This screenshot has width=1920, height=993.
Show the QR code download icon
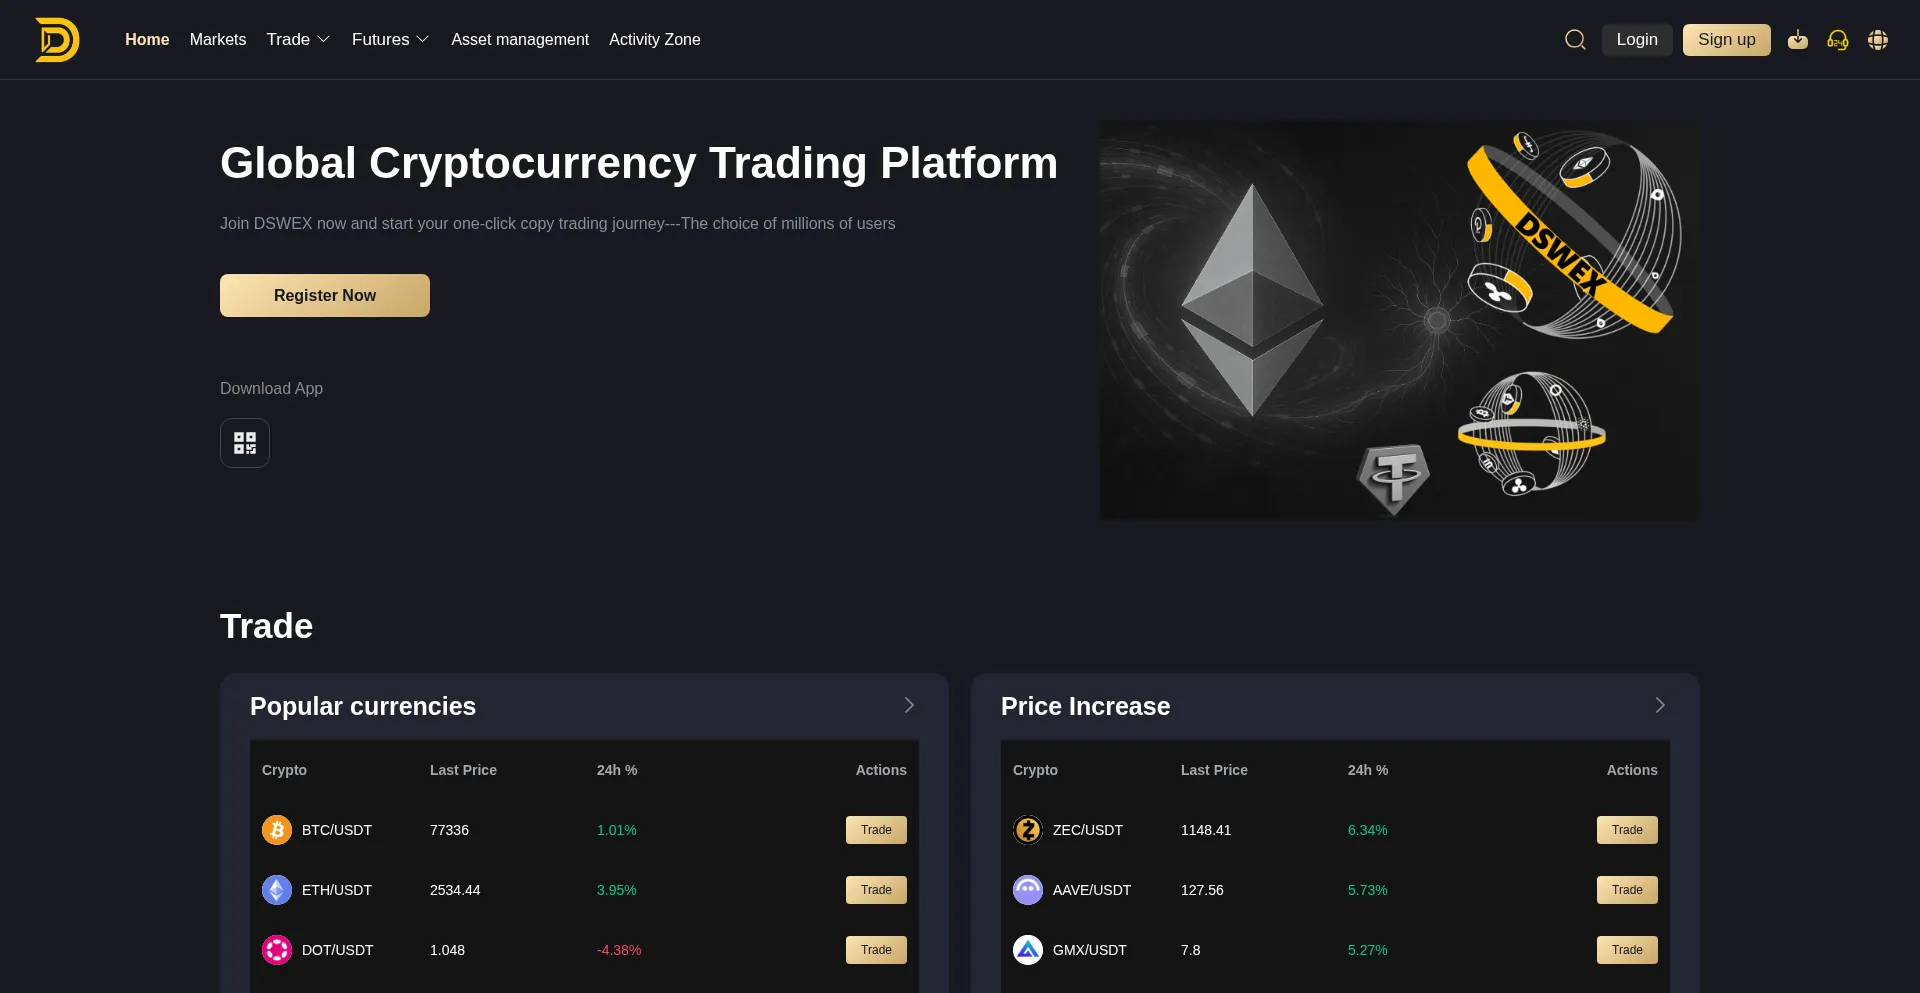[x=245, y=443]
